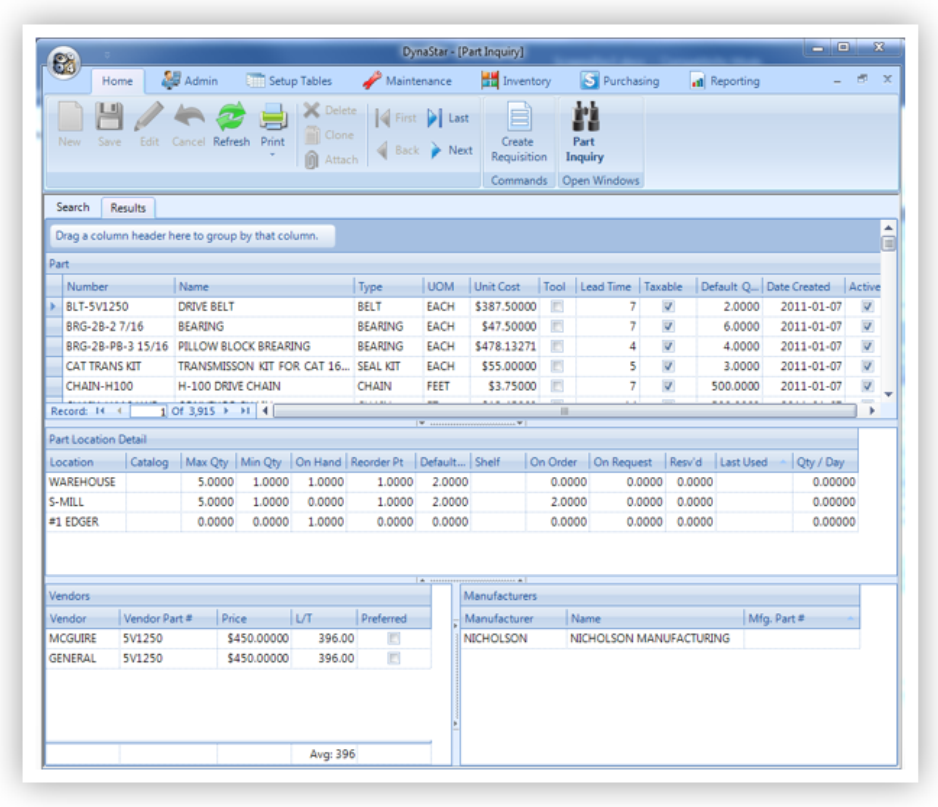The height and width of the screenshot is (807, 938).
Task: Go to the Last record
Action: (449, 118)
